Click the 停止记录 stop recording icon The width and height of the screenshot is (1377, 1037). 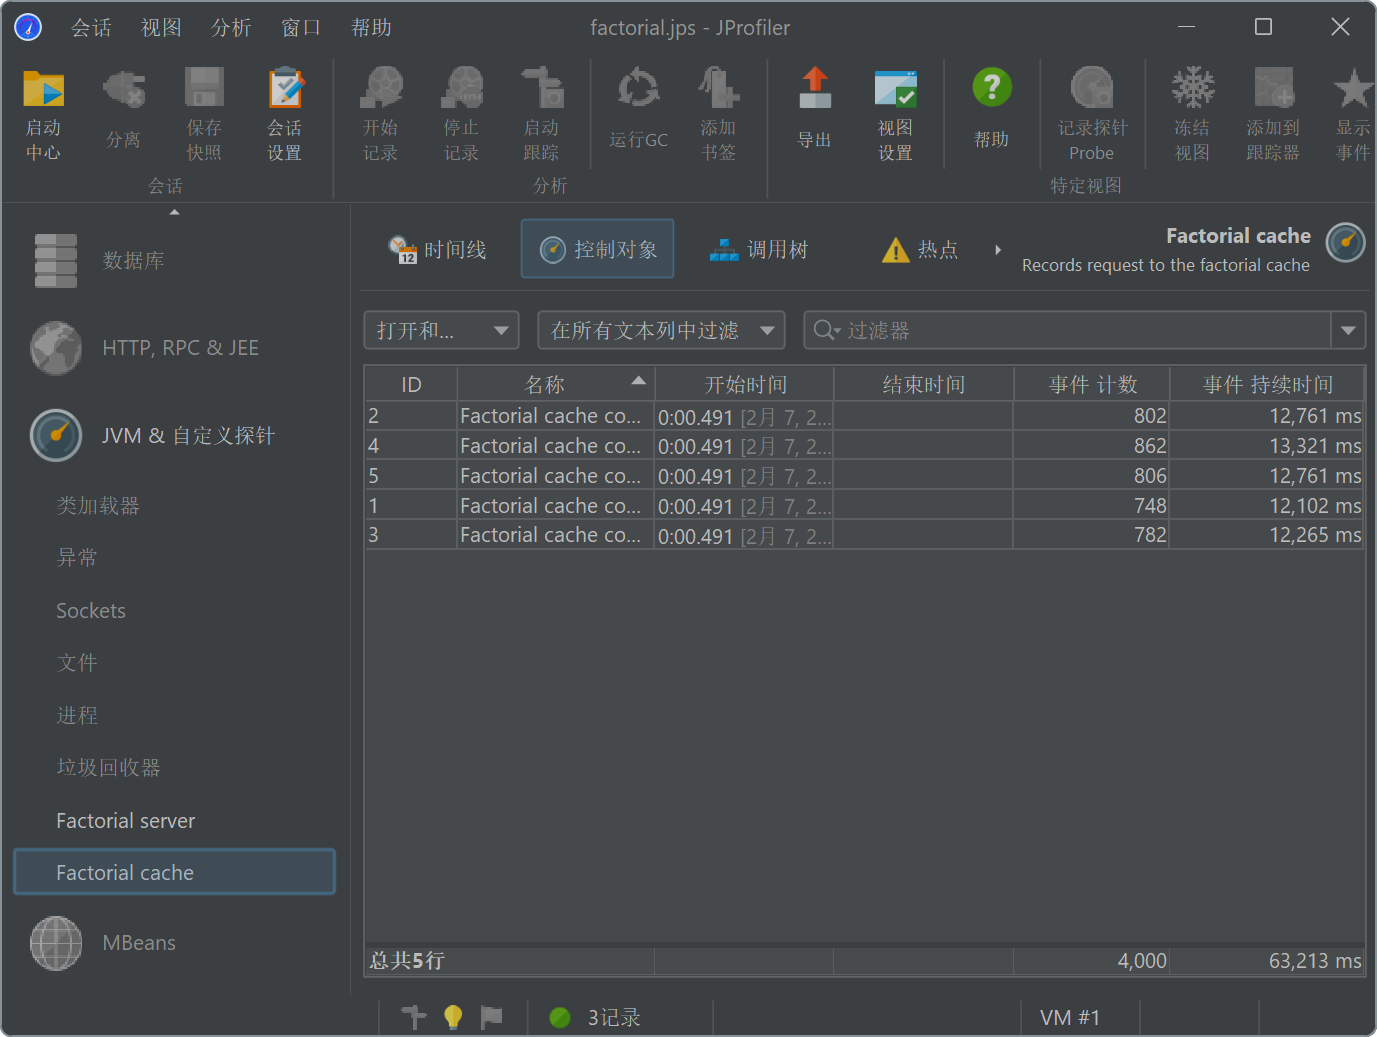tap(462, 88)
